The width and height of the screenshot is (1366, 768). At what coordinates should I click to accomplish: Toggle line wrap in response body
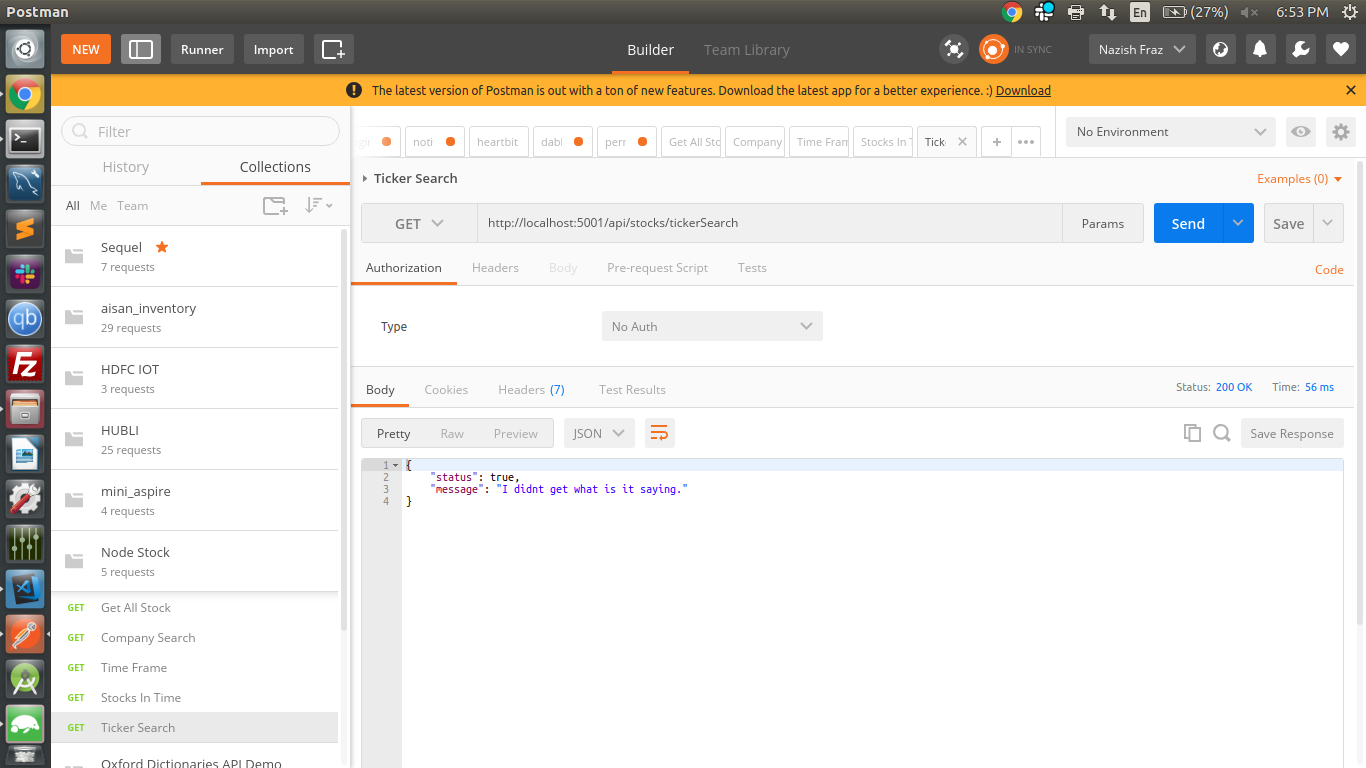pyautogui.click(x=659, y=433)
